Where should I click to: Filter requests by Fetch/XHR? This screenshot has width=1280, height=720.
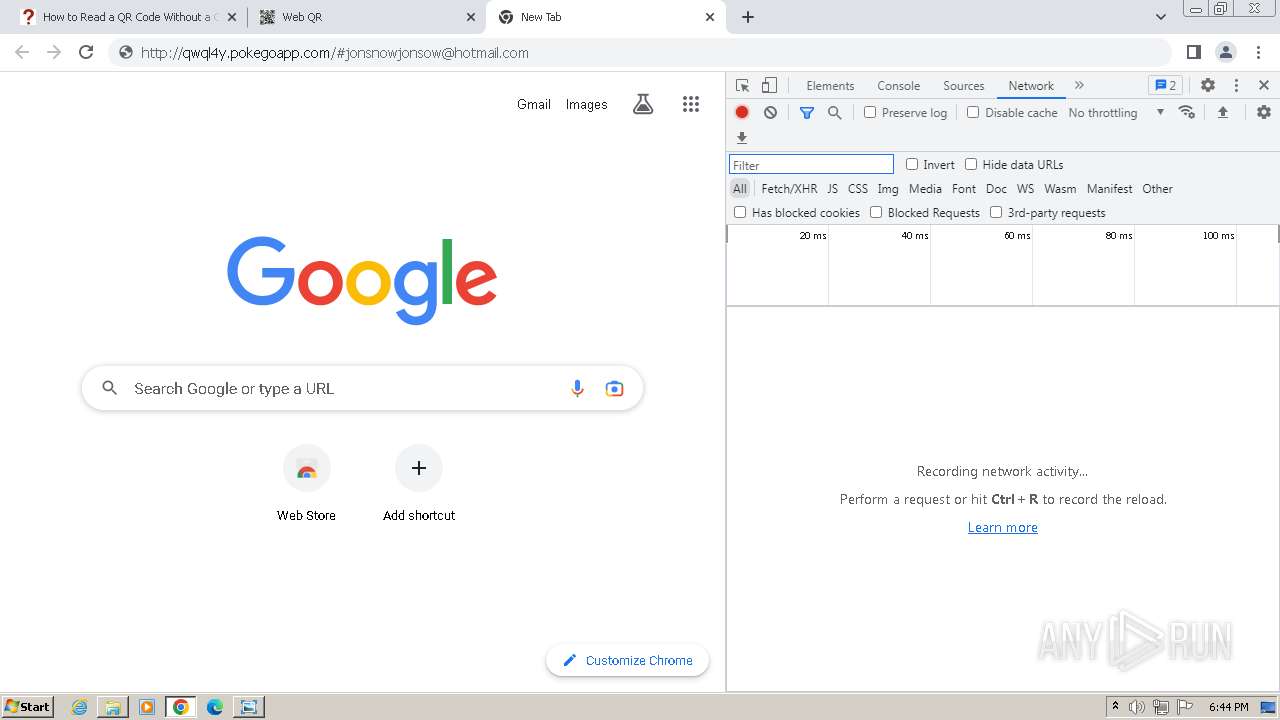coord(789,189)
